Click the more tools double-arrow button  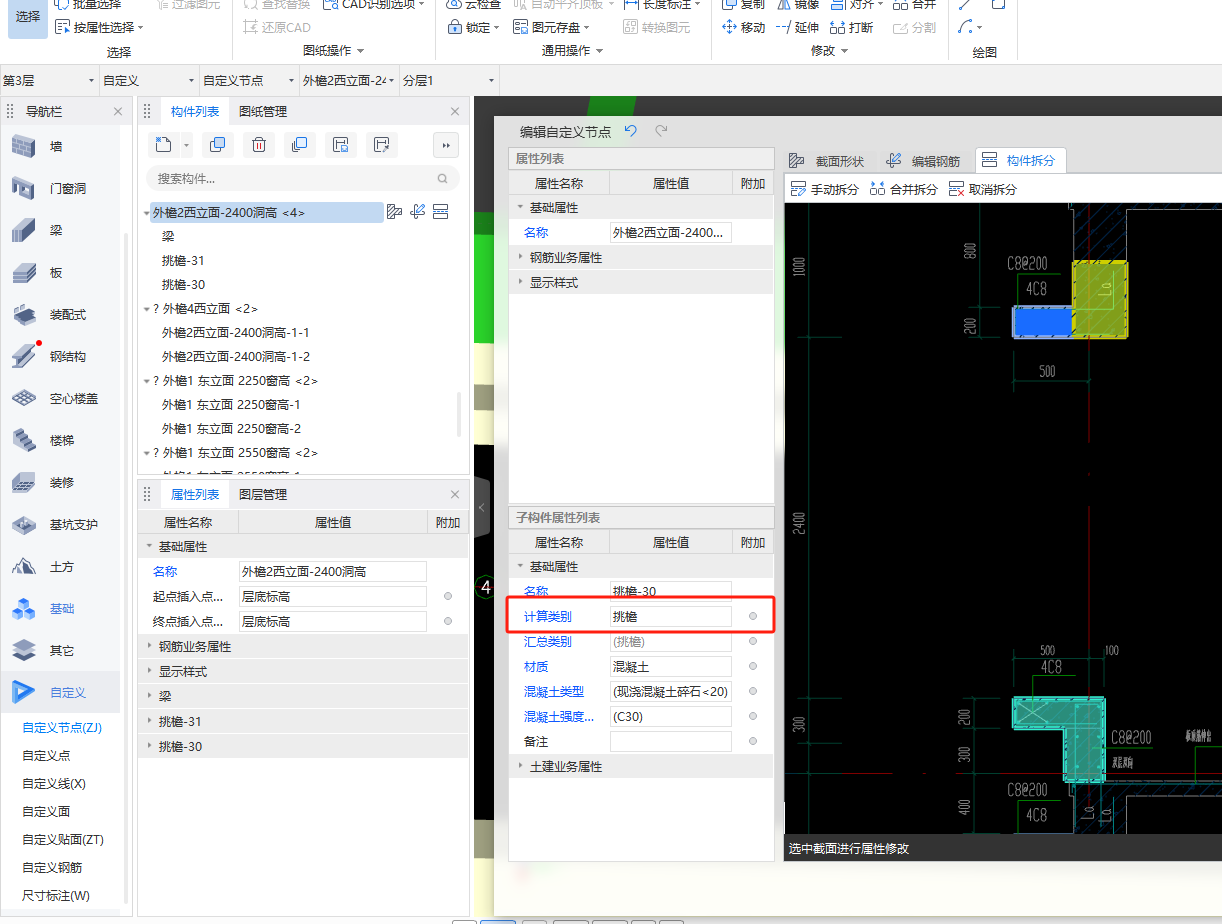point(446,145)
